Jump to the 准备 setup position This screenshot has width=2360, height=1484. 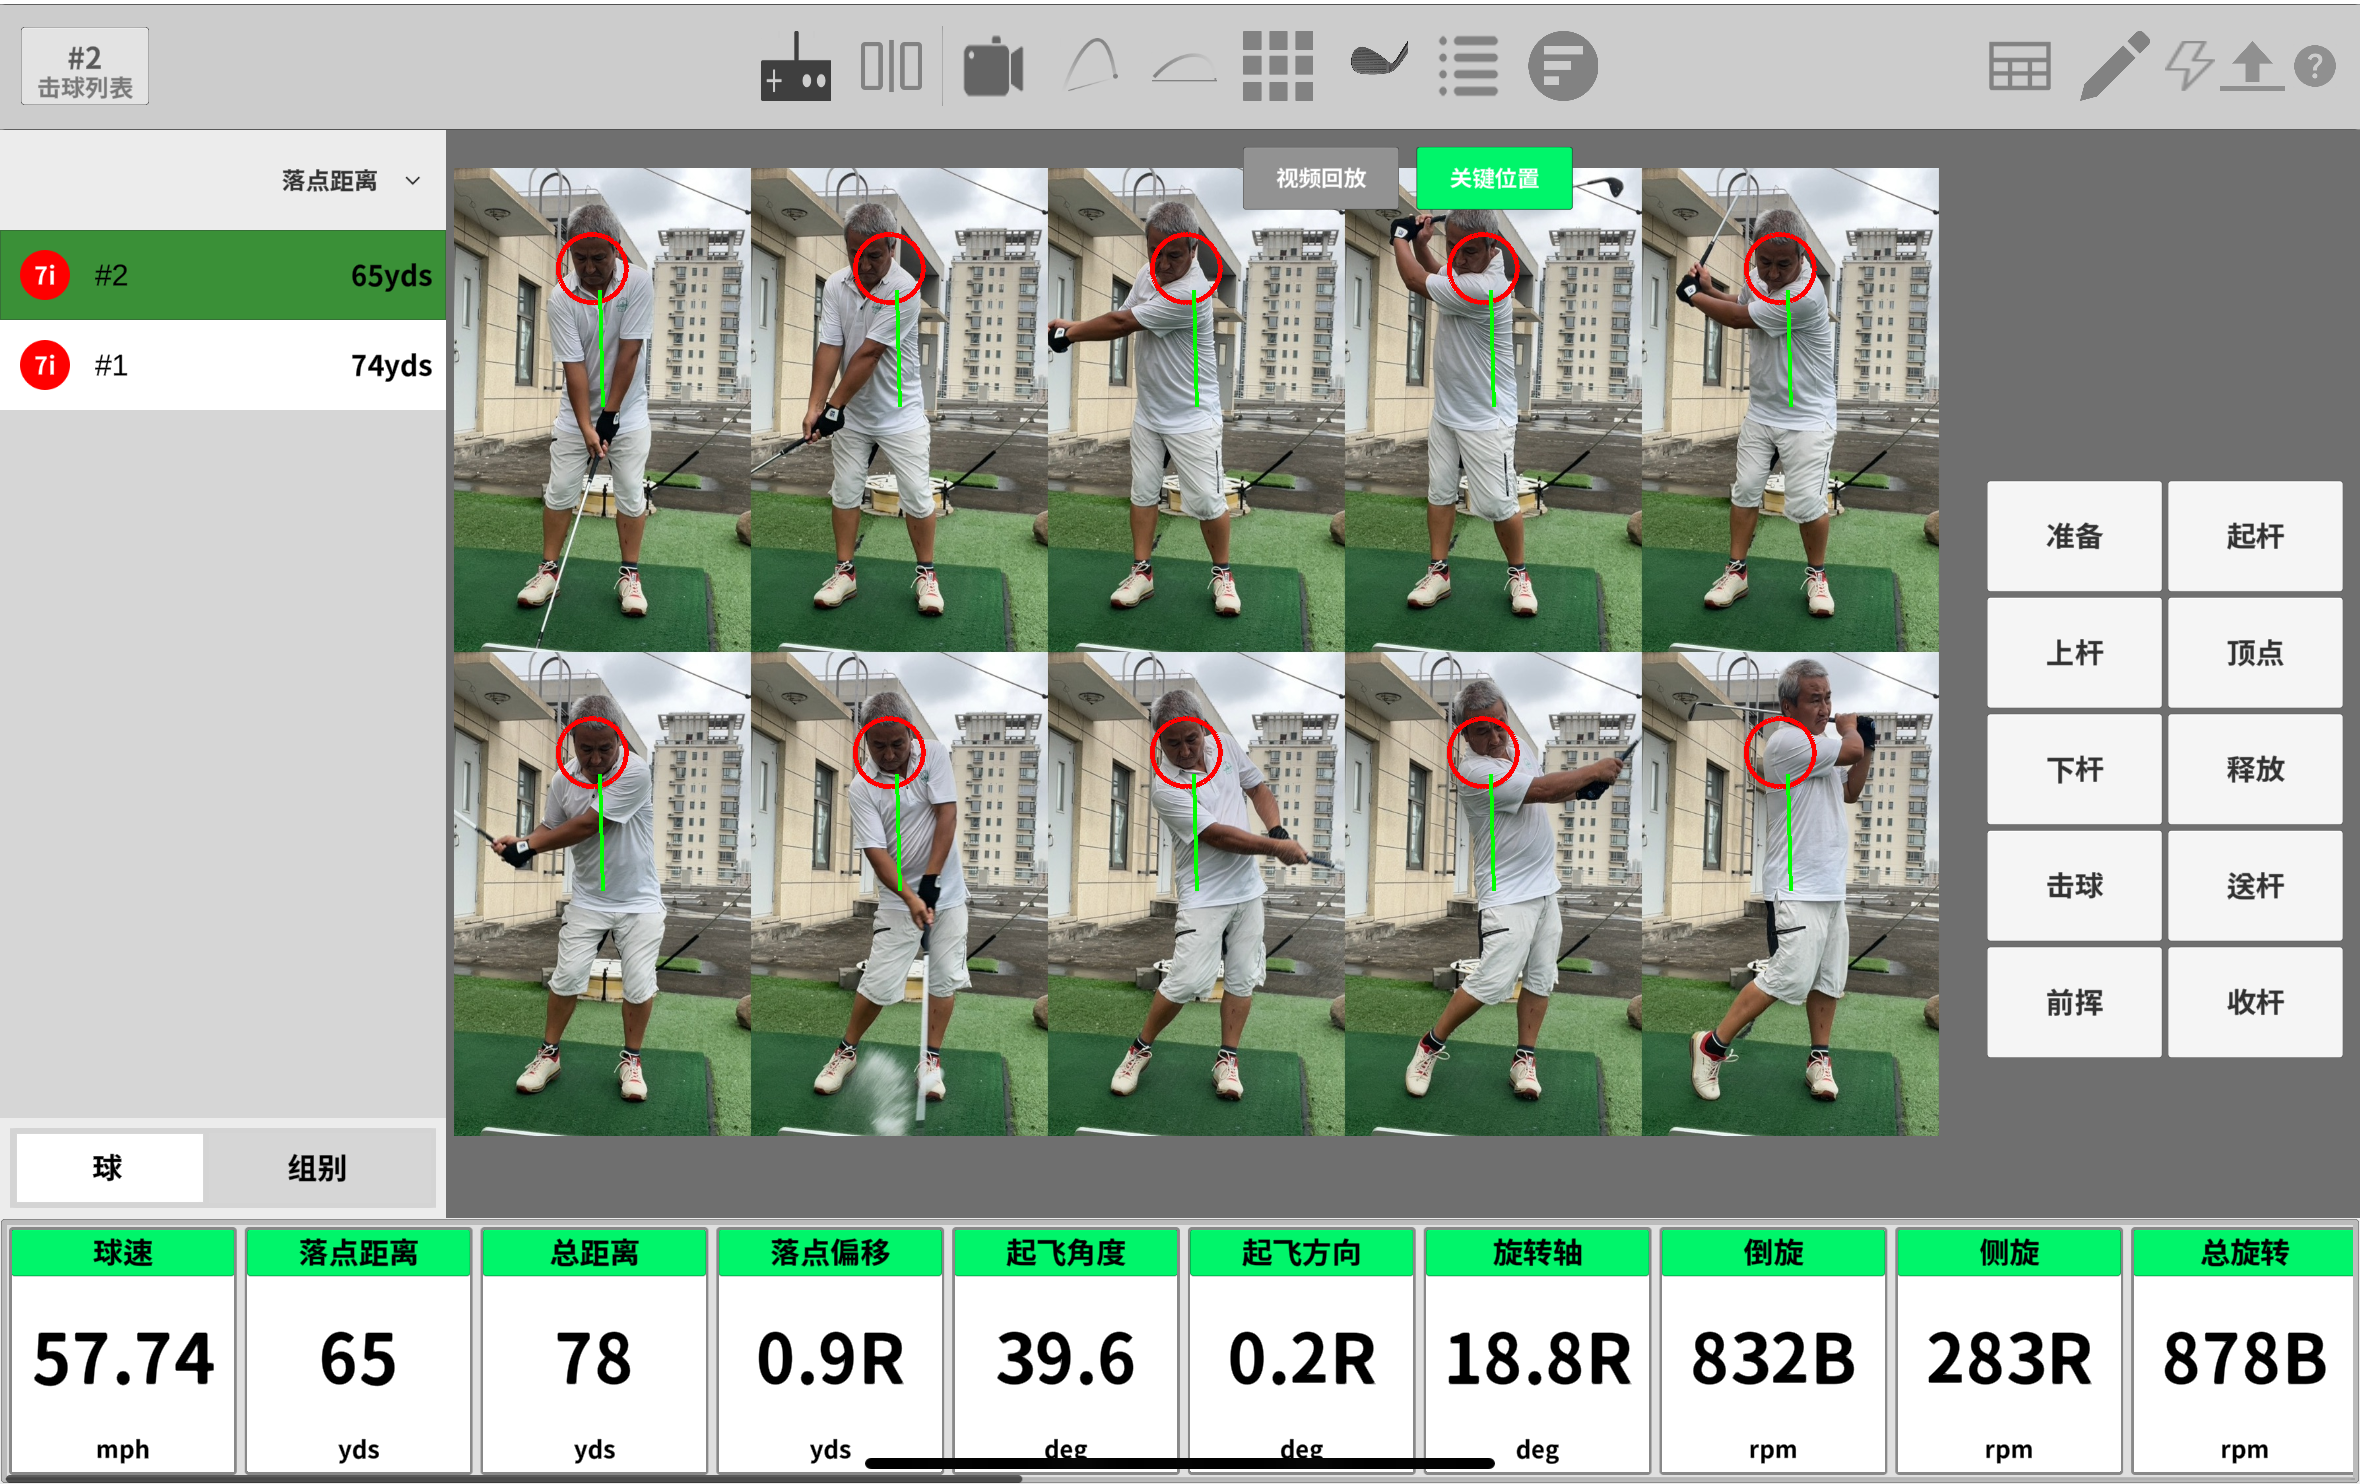click(2074, 536)
